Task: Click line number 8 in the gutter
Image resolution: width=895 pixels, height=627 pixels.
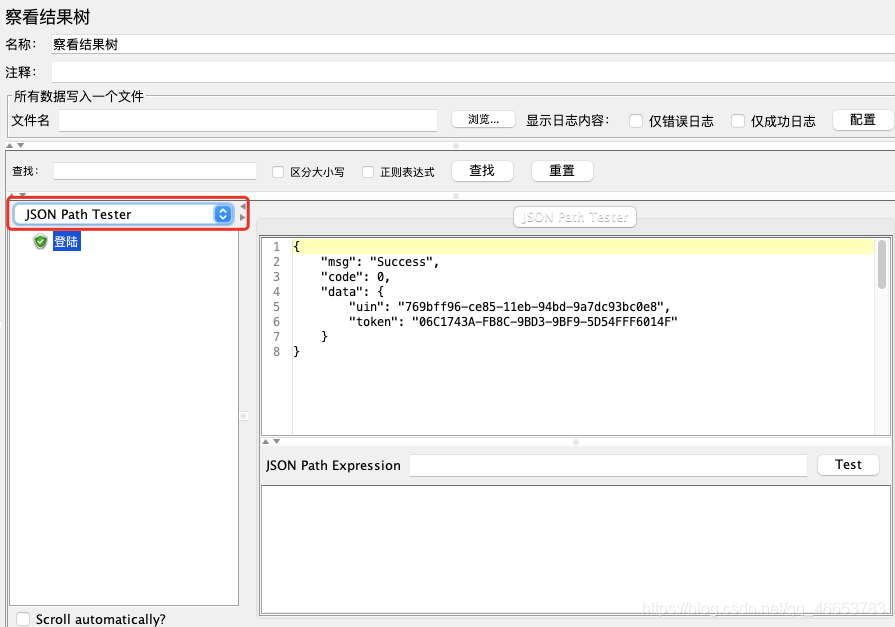Action: click(276, 352)
